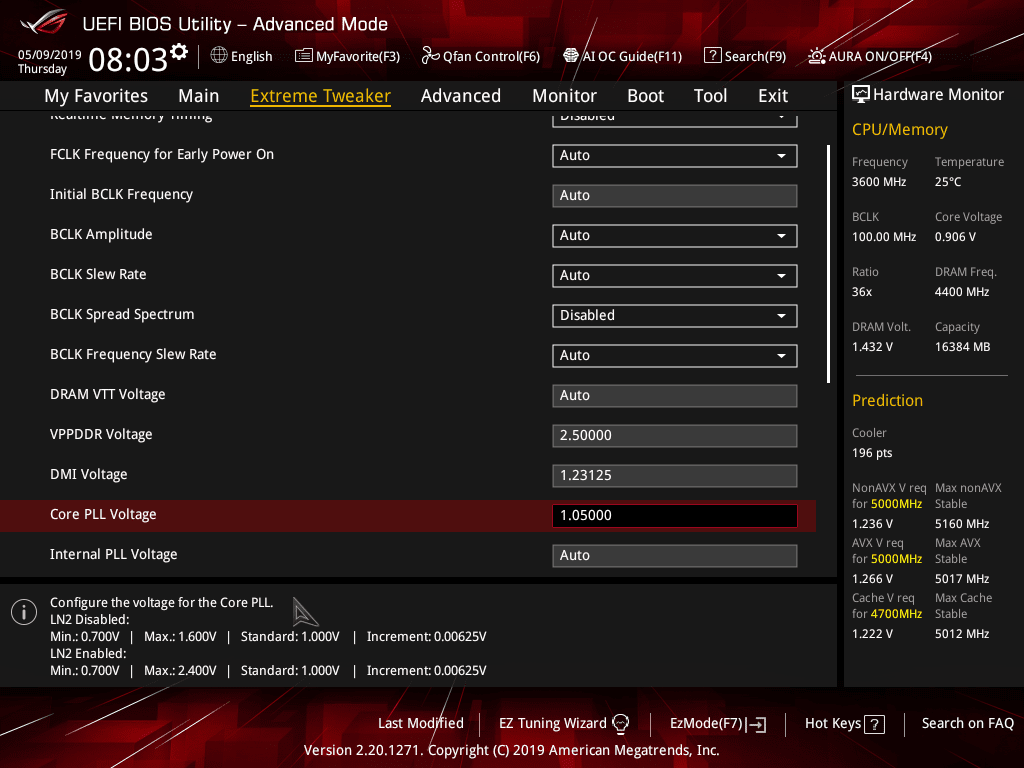Viewport: 1024px width, 768px height.
Task: Select the Core PLL Voltage label
Action: (103, 515)
